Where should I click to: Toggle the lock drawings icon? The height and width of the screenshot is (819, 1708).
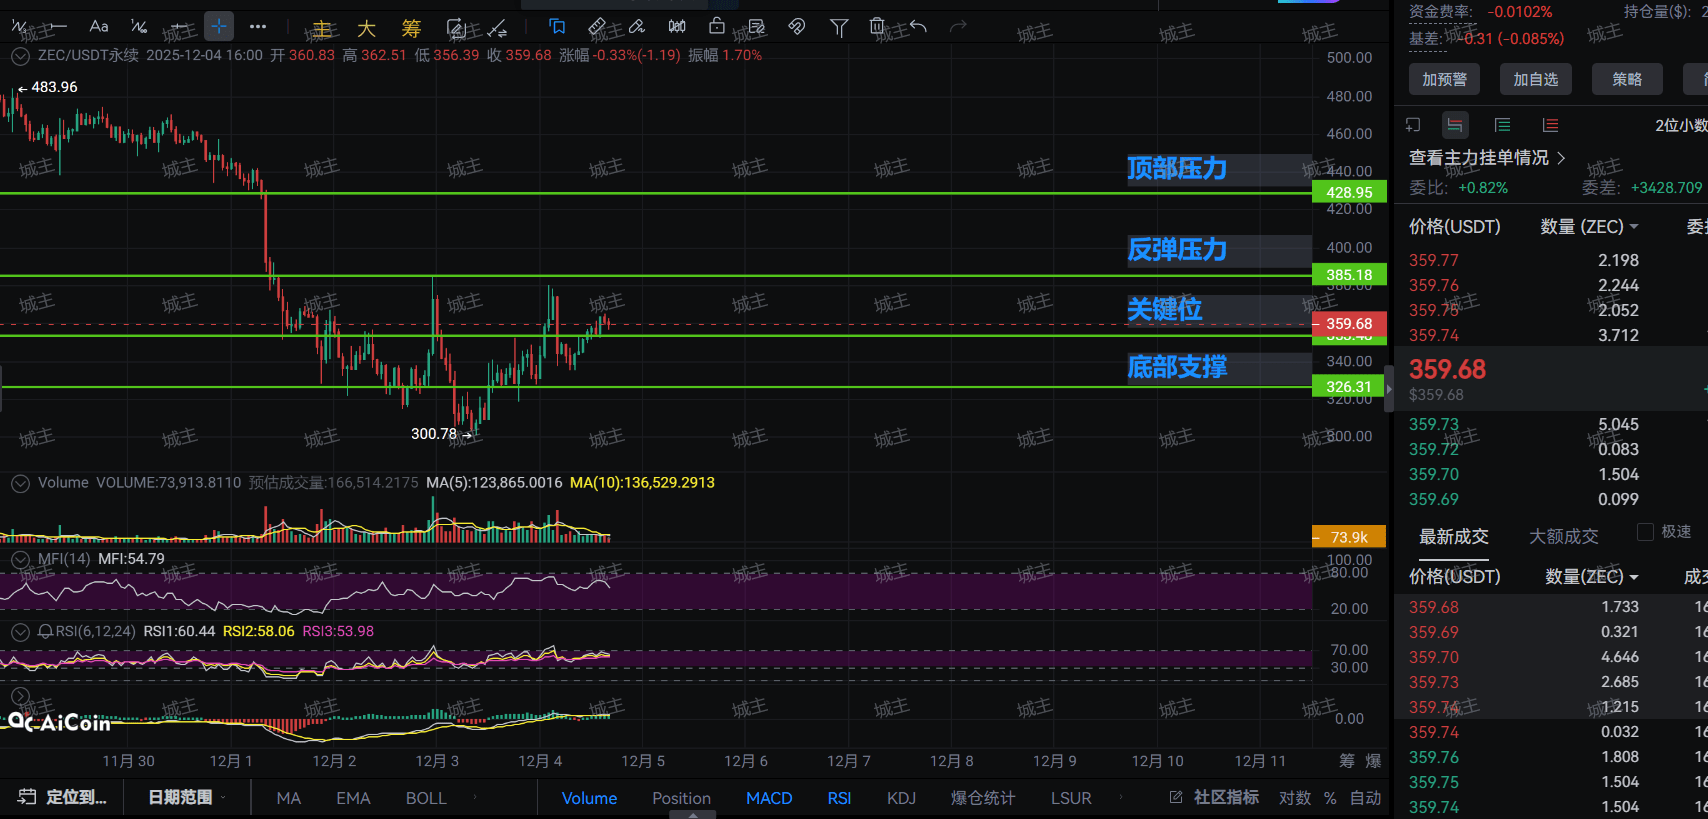click(x=717, y=27)
